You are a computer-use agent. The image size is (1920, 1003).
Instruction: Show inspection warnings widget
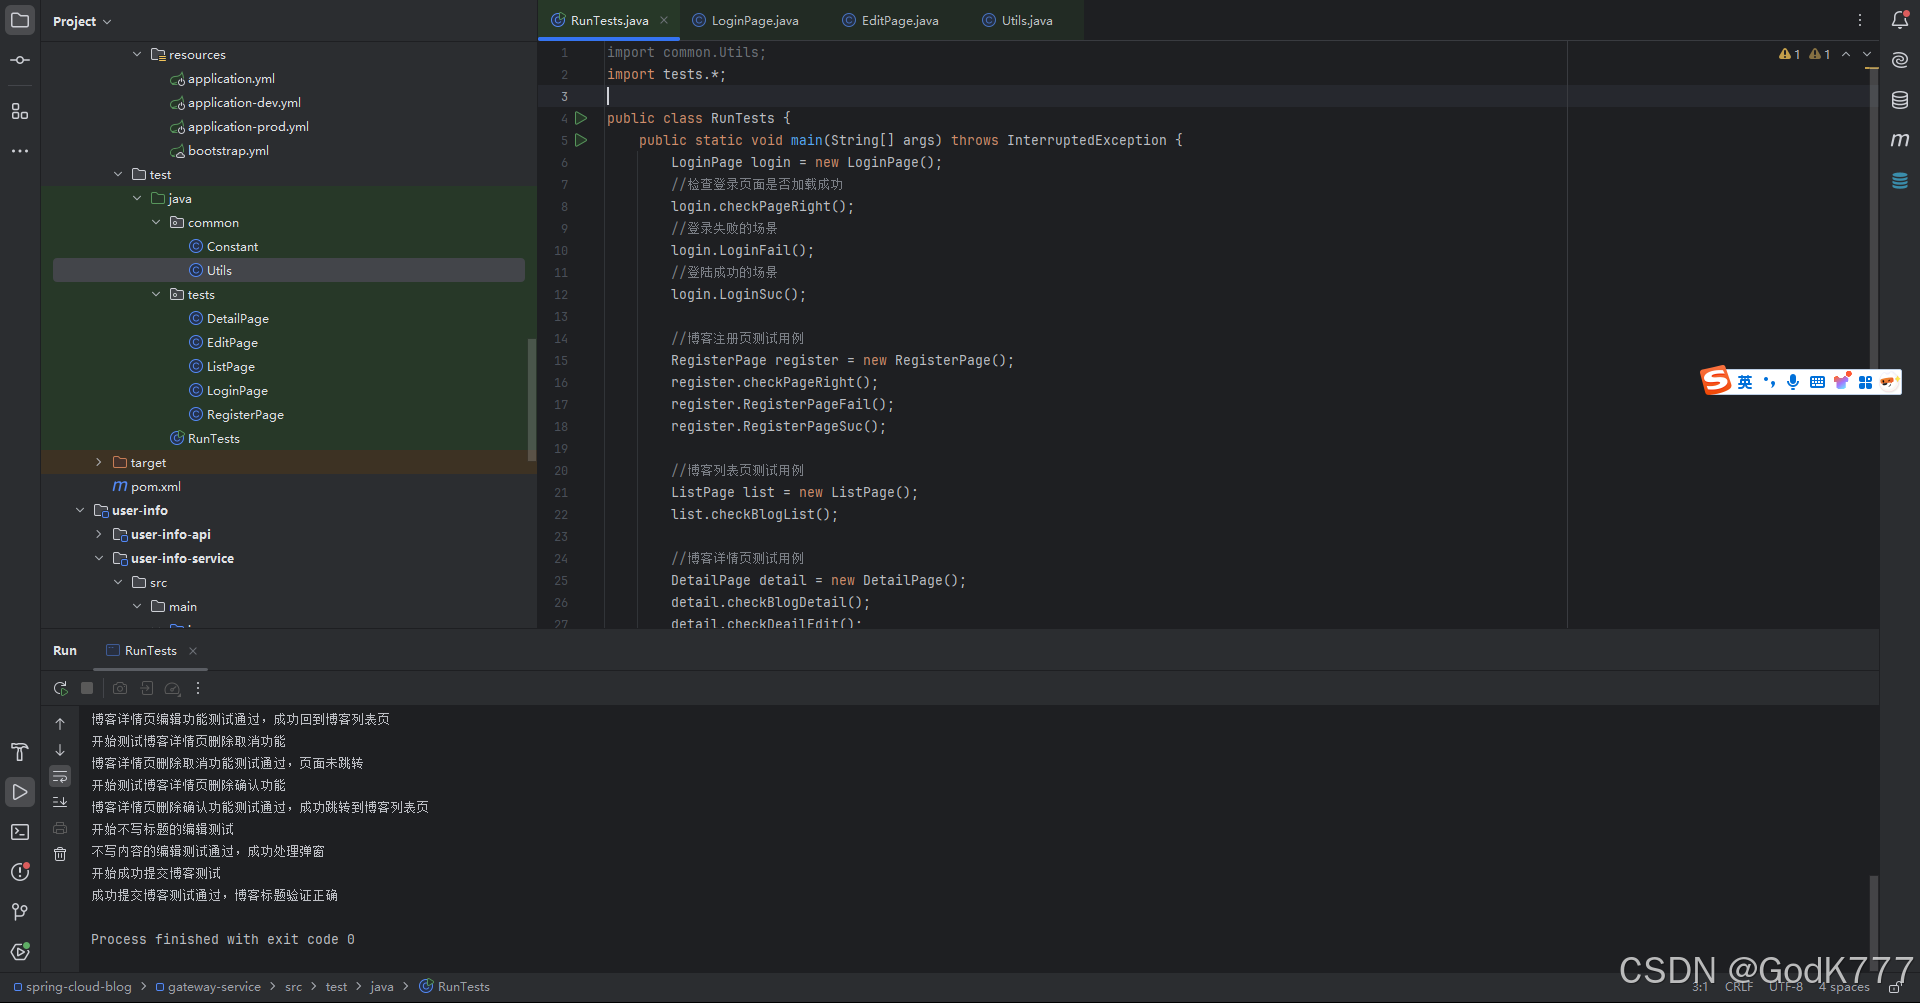(1805, 54)
